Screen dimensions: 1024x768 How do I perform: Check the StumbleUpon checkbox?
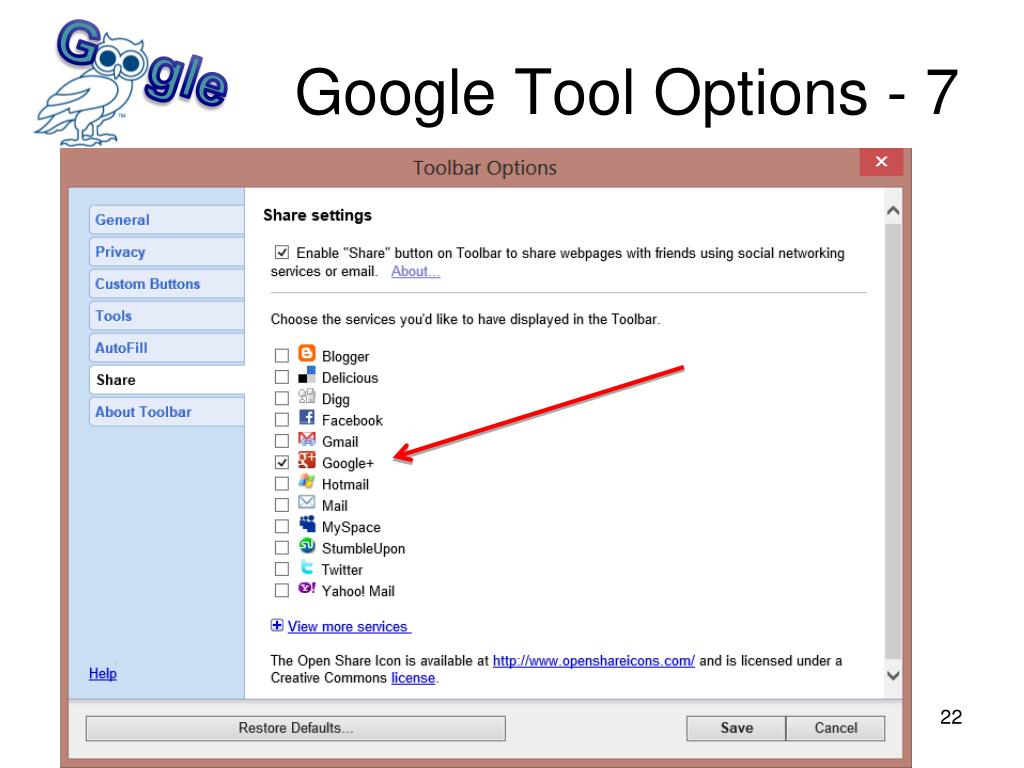point(281,547)
